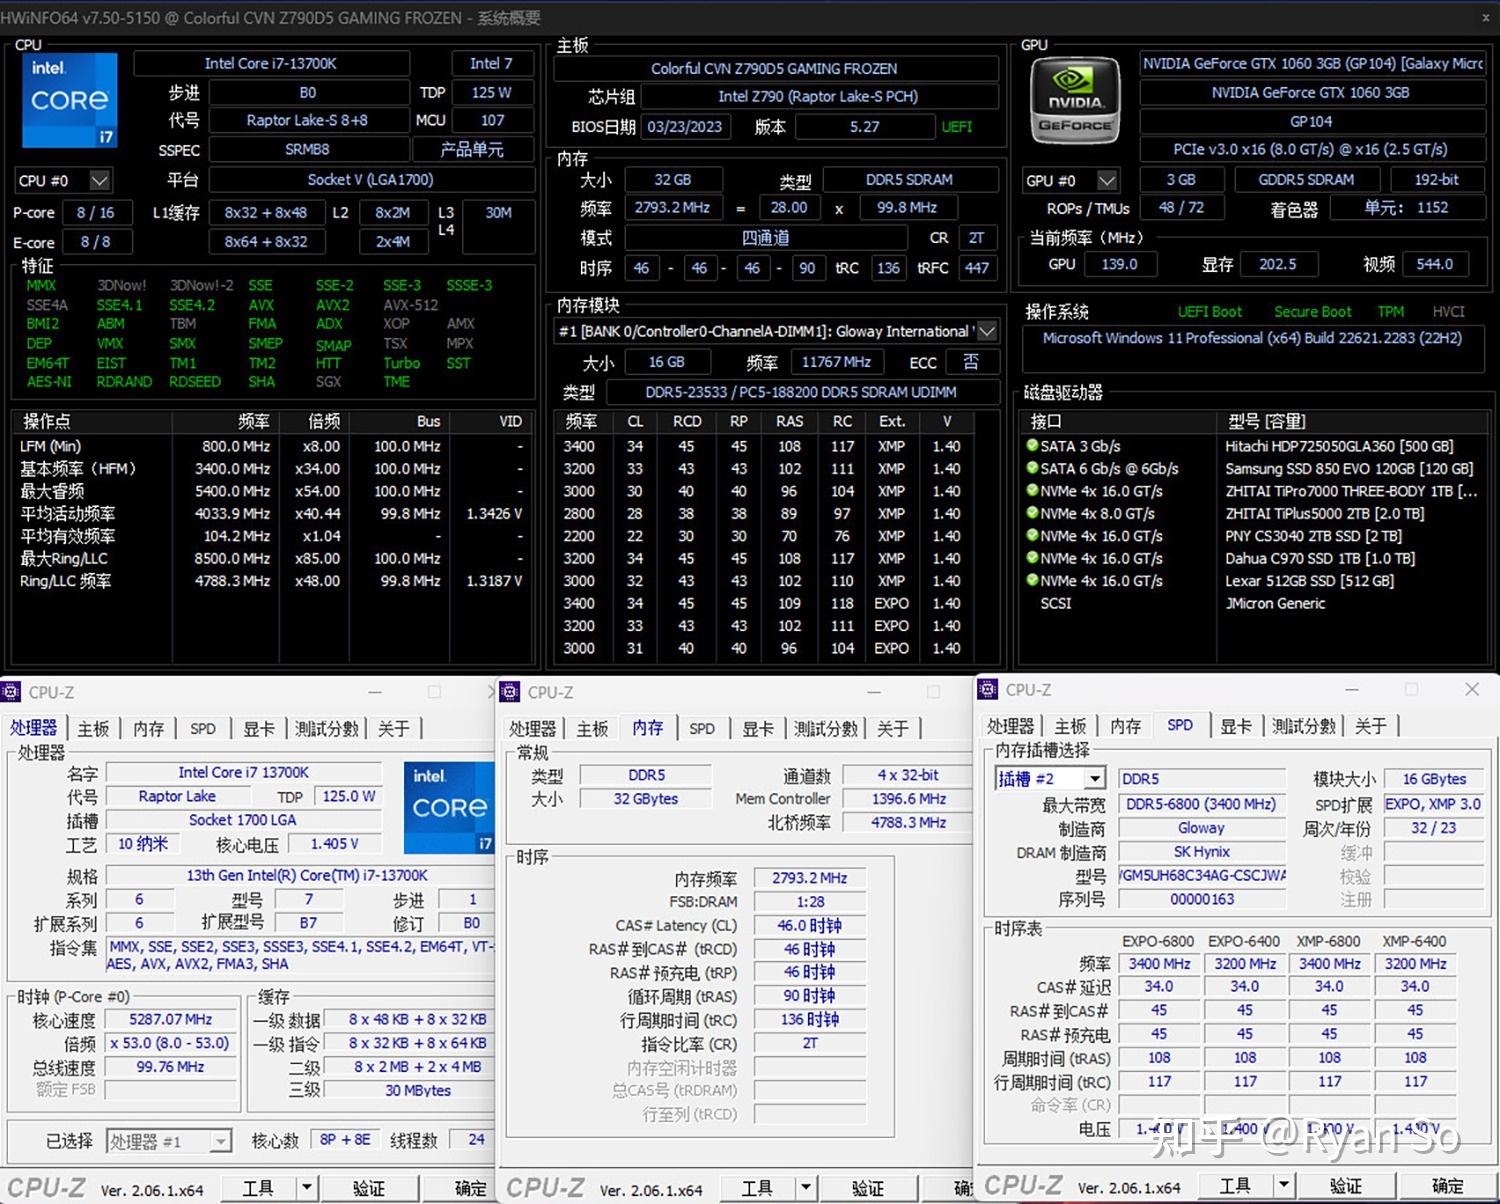Click CPU-Z app icon in leftmost window title bar
The image size is (1500, 1204).
click(x=11, y=692)
